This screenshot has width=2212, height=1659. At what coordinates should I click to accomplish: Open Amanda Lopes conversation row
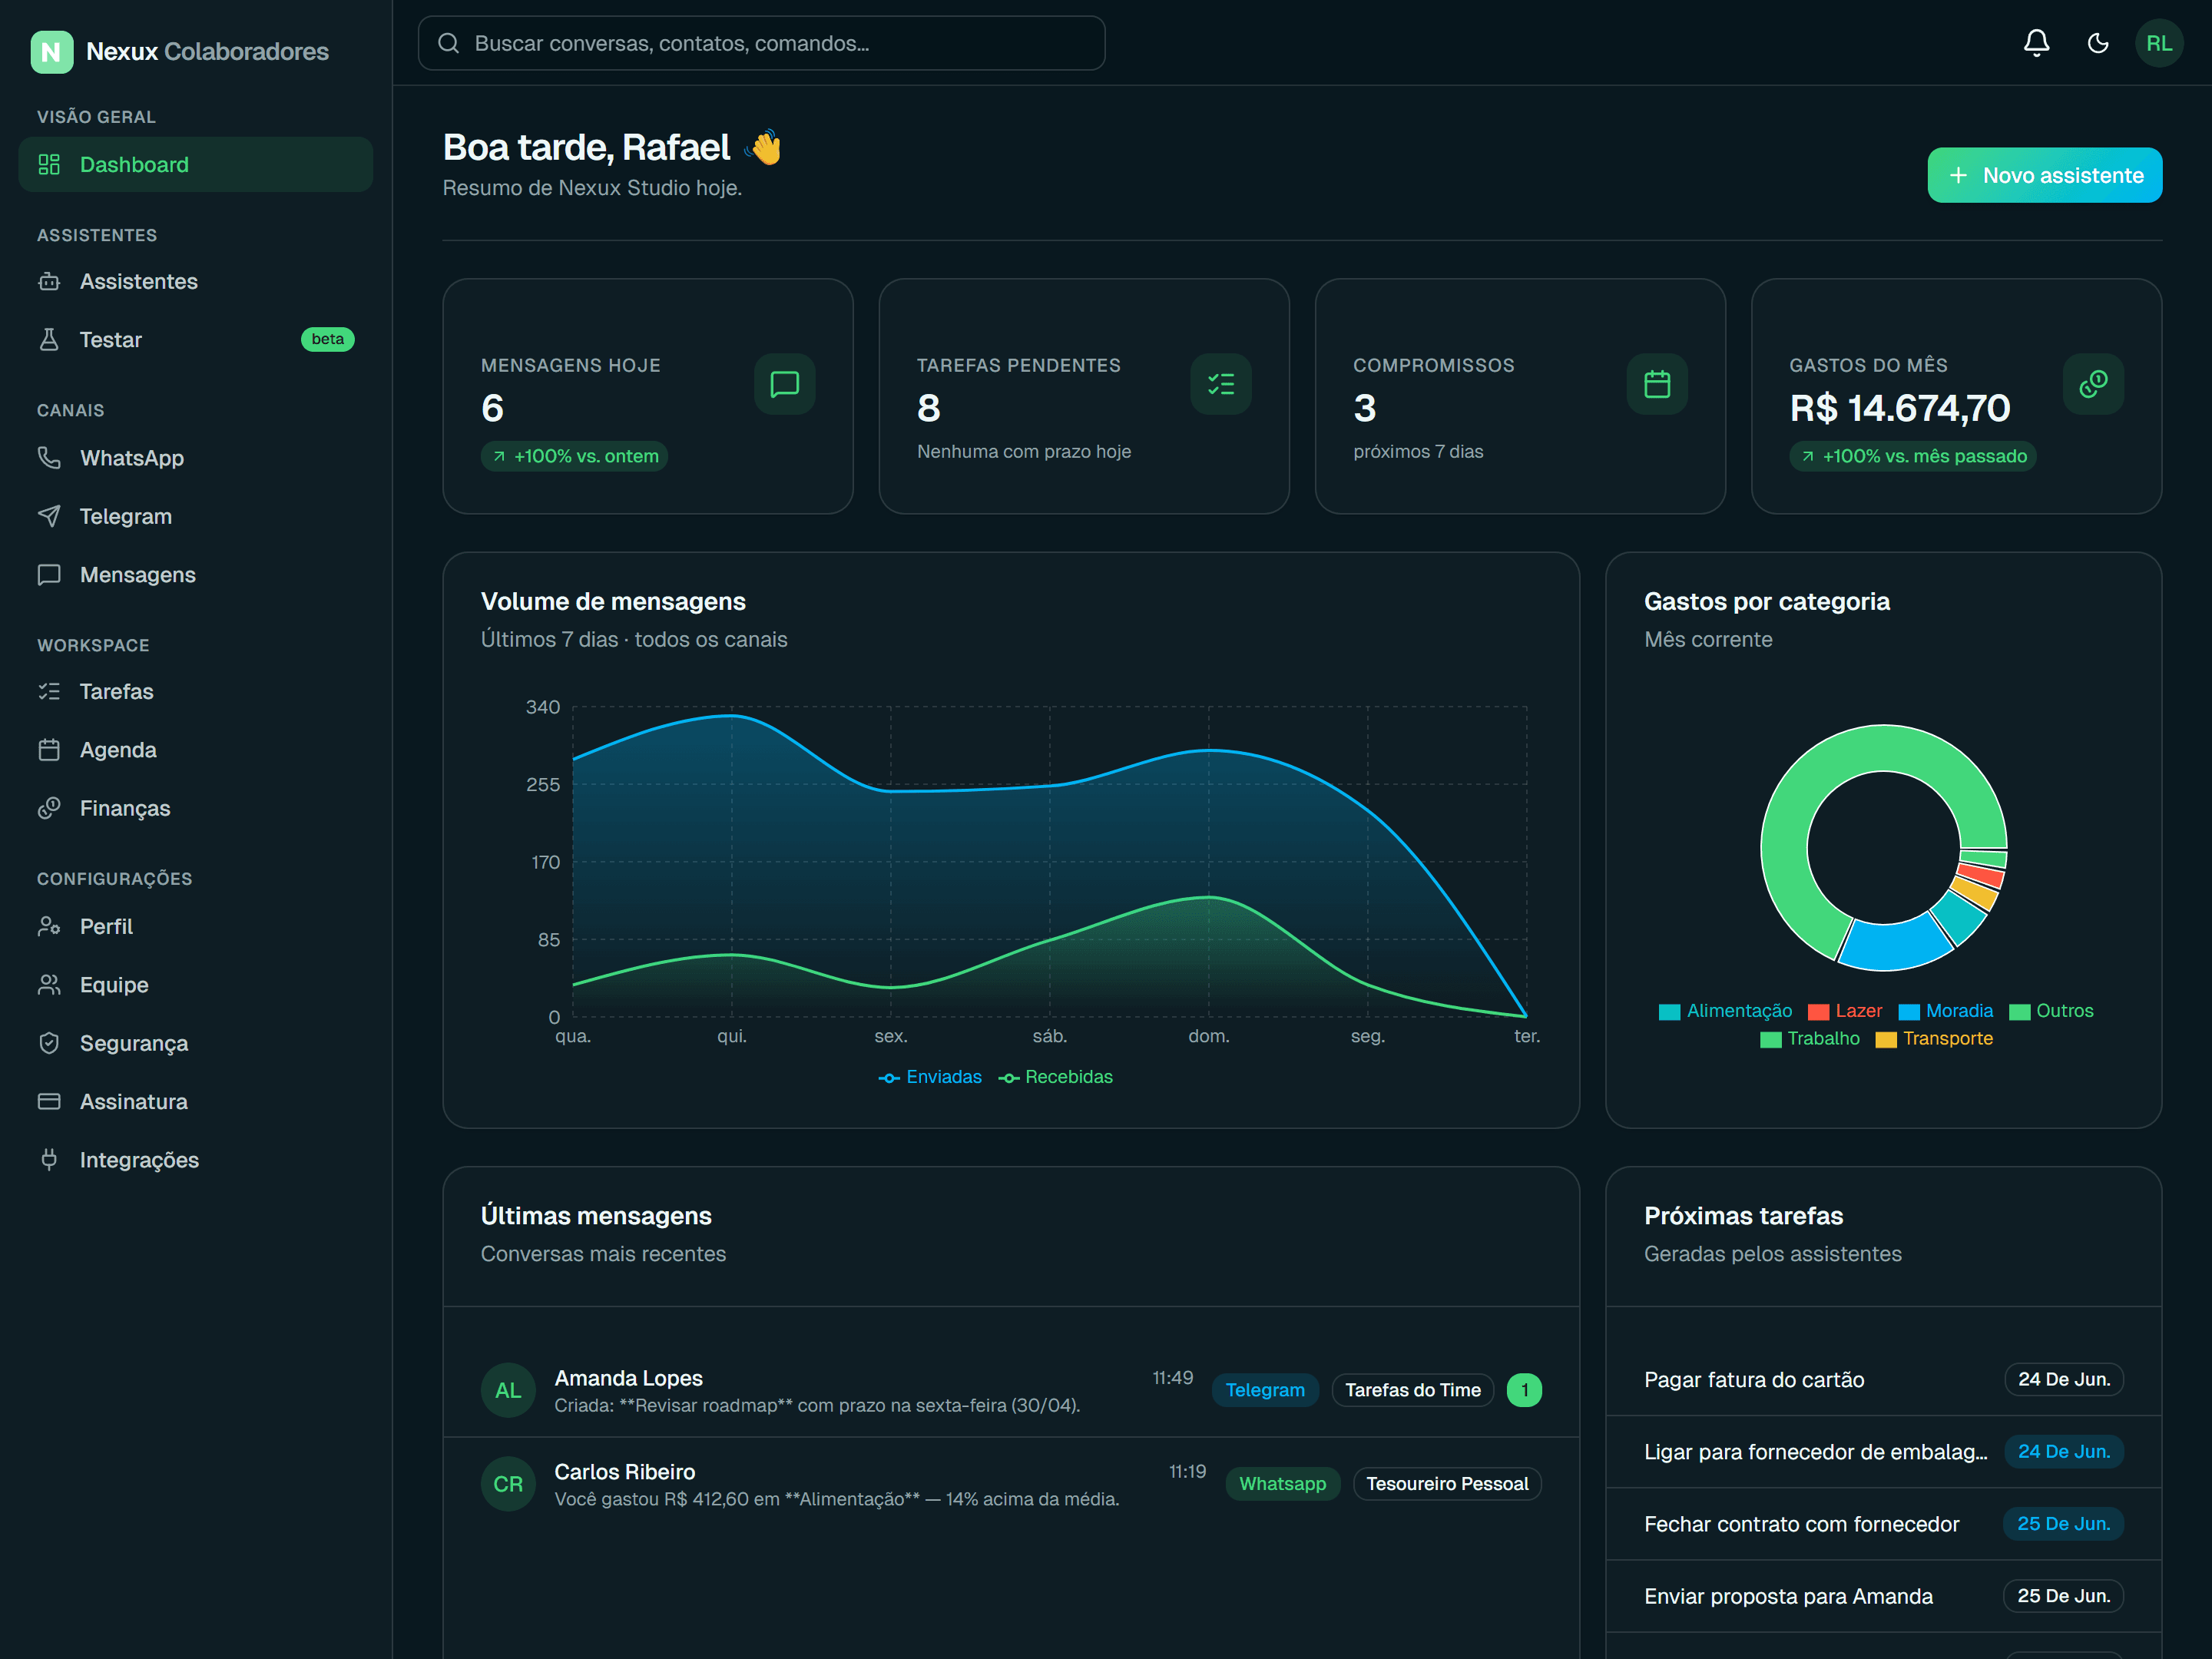[x=1010, y=1390]
